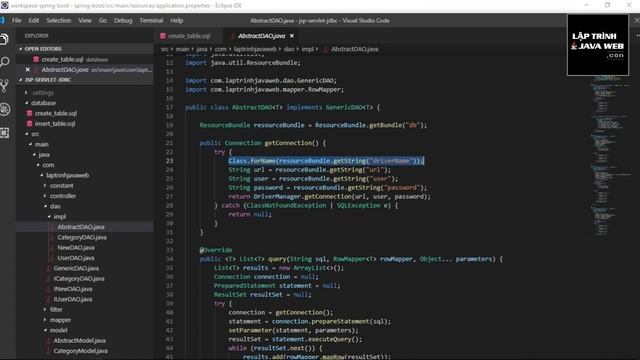Collapse the model folder
Viewport: 640px width, 360px height.
point(45,330)
